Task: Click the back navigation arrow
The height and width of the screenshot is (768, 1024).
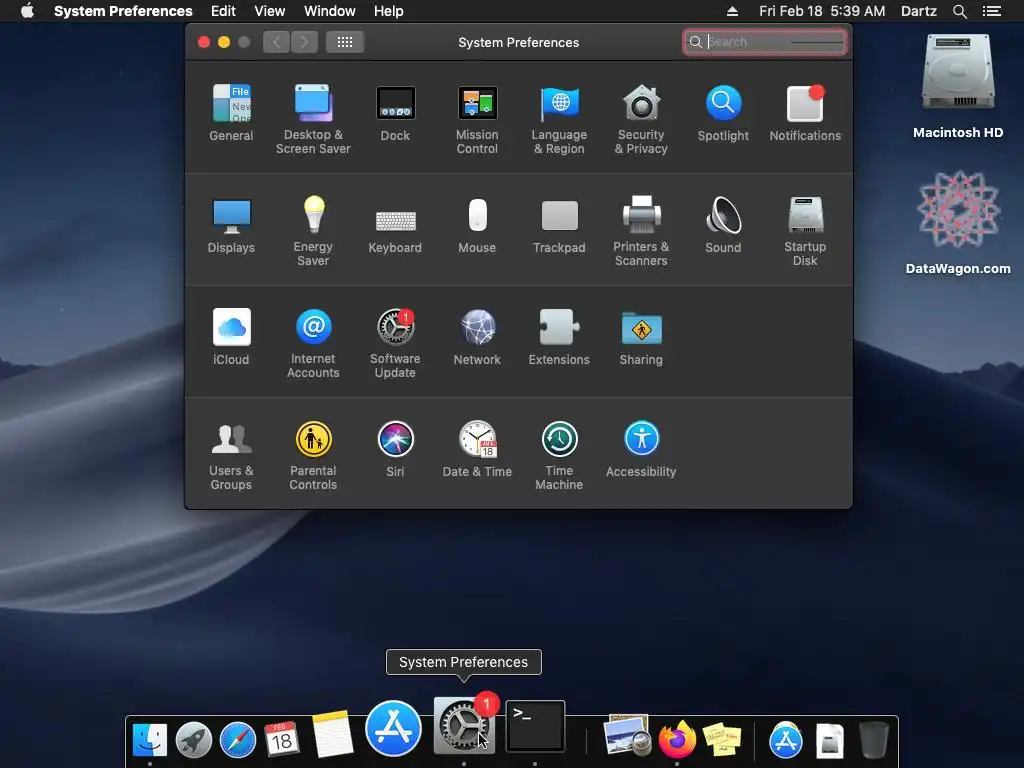Action: click(x=276, y=42)
